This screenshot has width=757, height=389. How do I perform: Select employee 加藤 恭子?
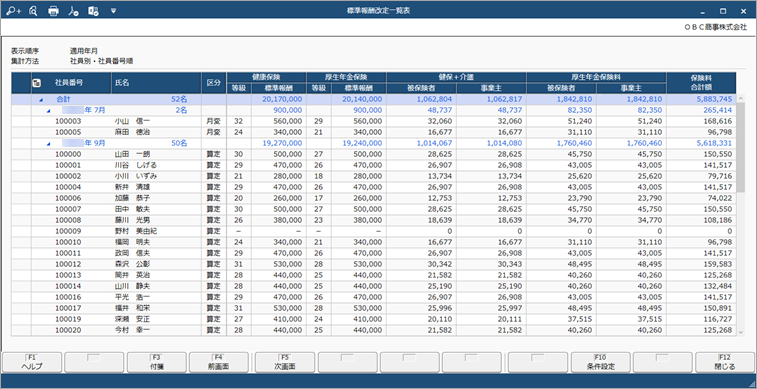132,198
